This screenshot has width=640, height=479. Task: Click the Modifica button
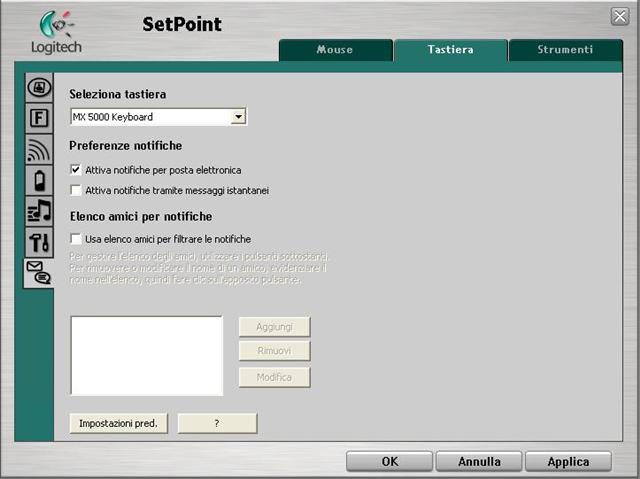274,377
